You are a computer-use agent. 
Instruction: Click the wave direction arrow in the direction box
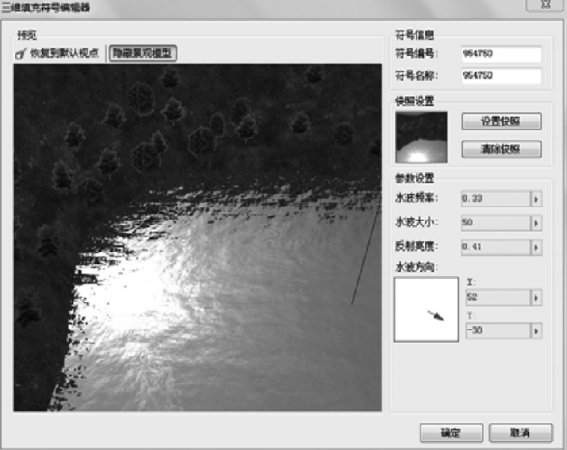click(x=436, y=315)
